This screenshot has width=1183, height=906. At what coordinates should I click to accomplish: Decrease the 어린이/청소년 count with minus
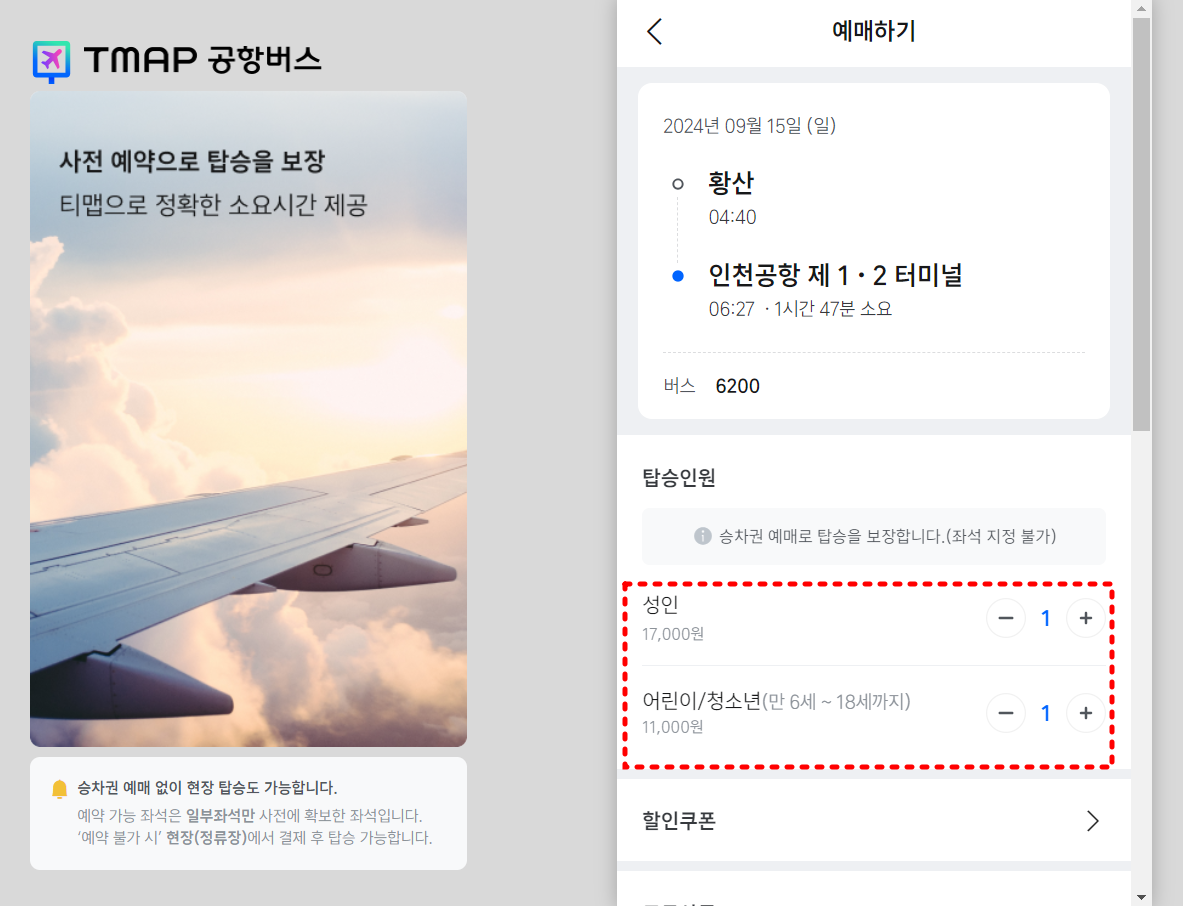1006,713
